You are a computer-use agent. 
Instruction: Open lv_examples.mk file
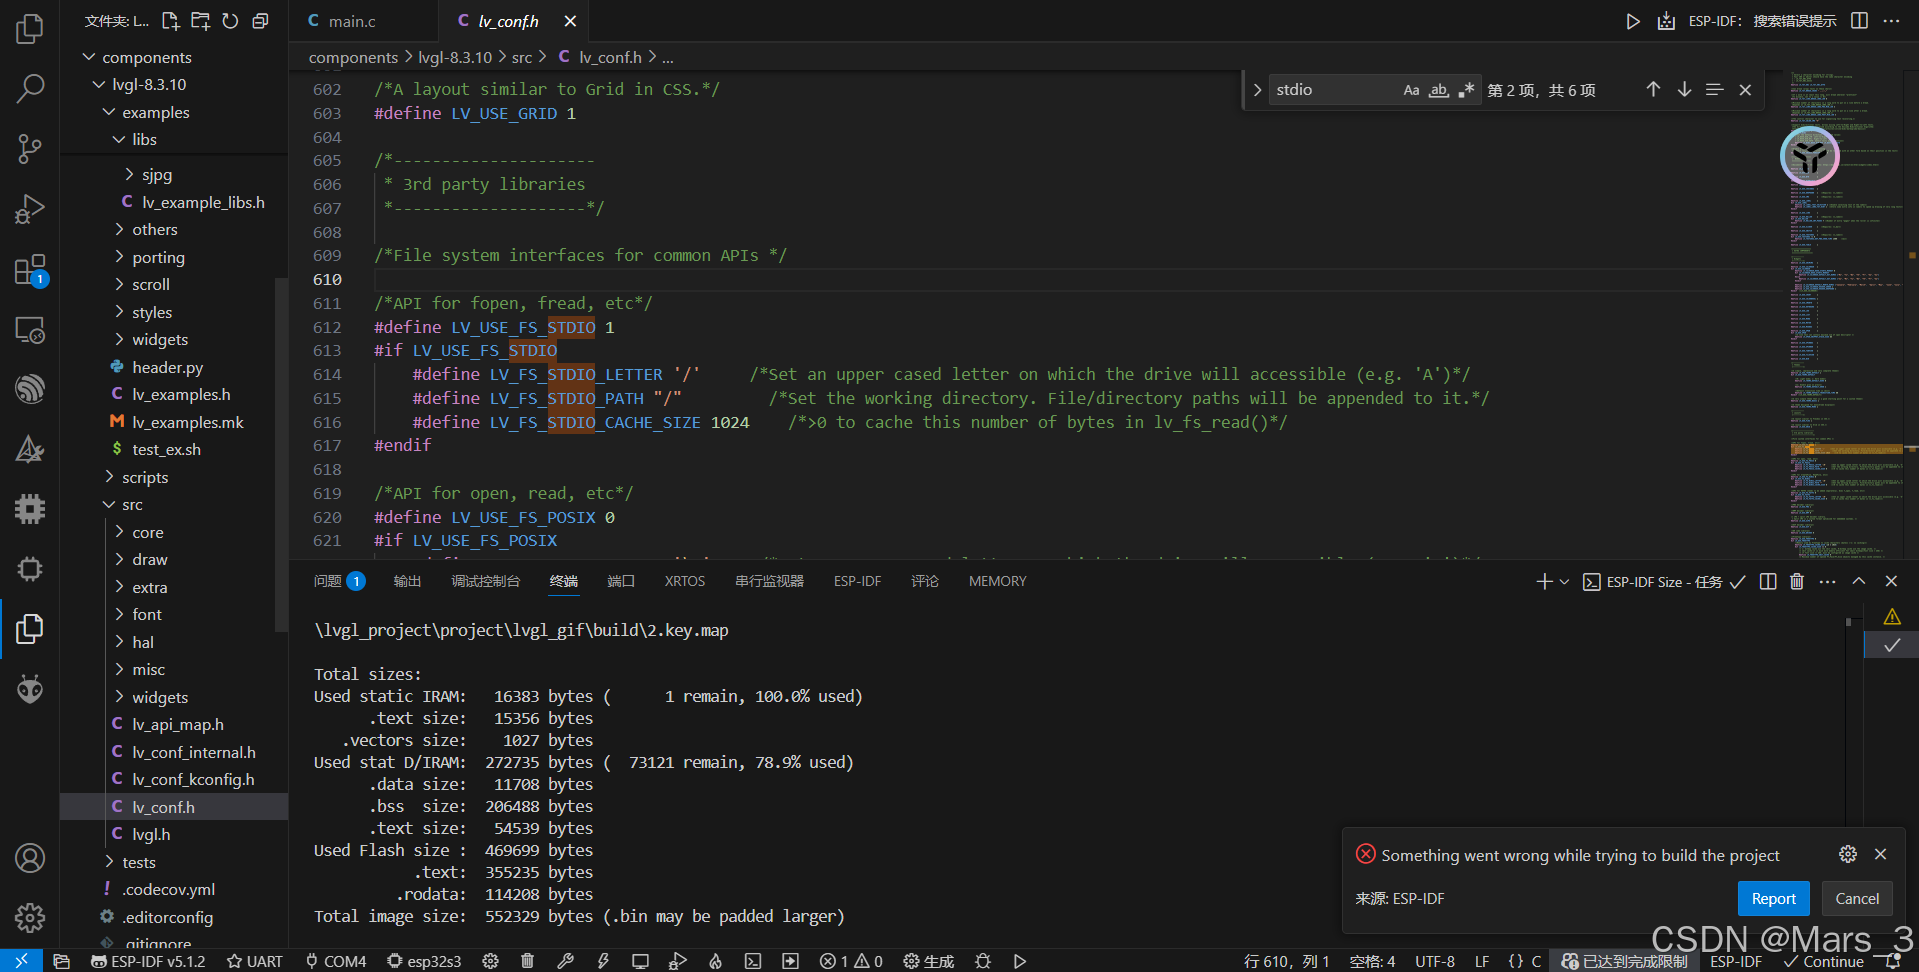click(188, 423)
